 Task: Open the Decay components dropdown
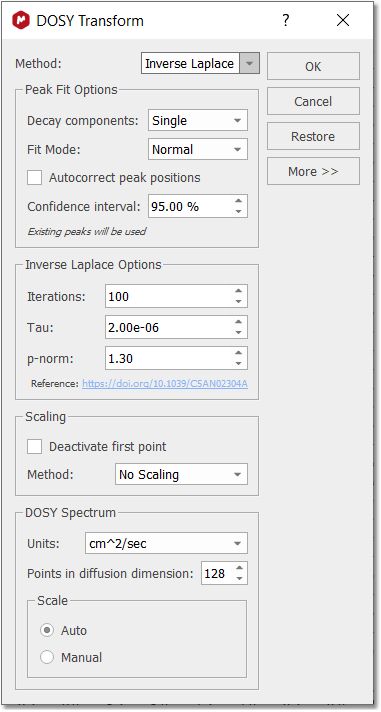(x=198, y=120)
